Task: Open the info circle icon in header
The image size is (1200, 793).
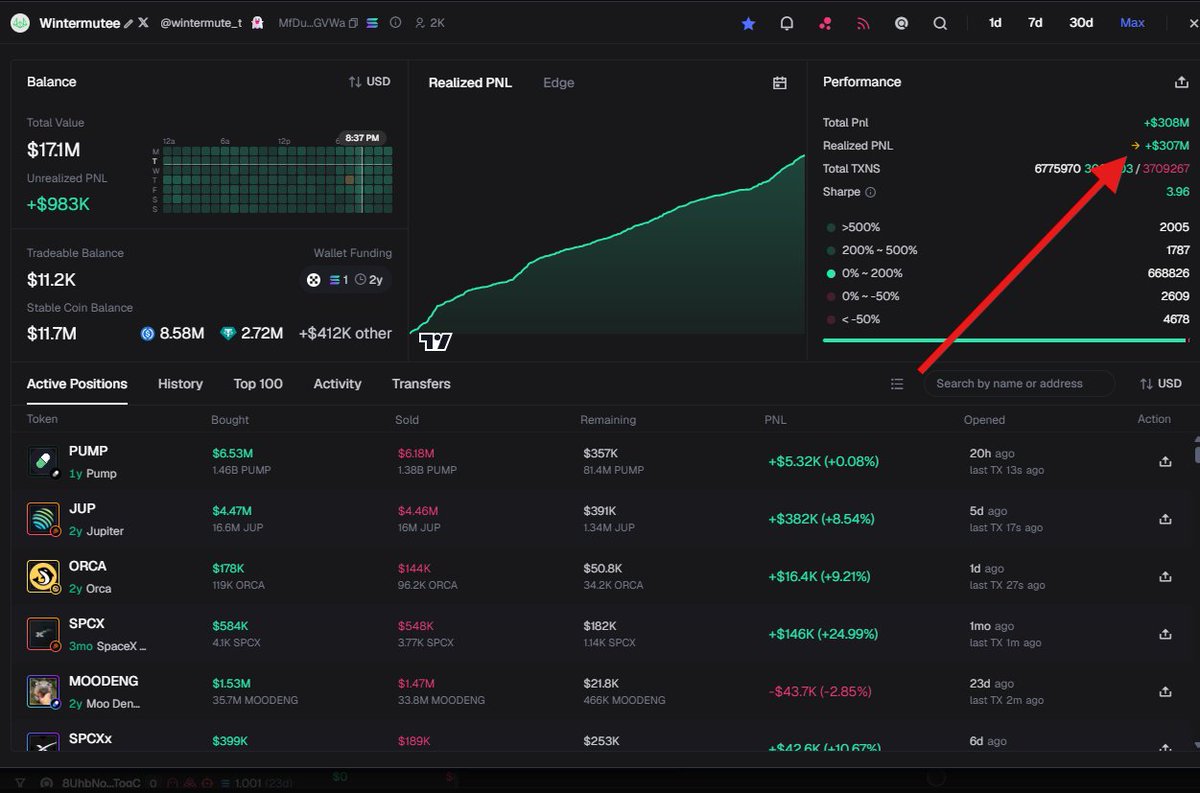Action: tap(396, 23)
